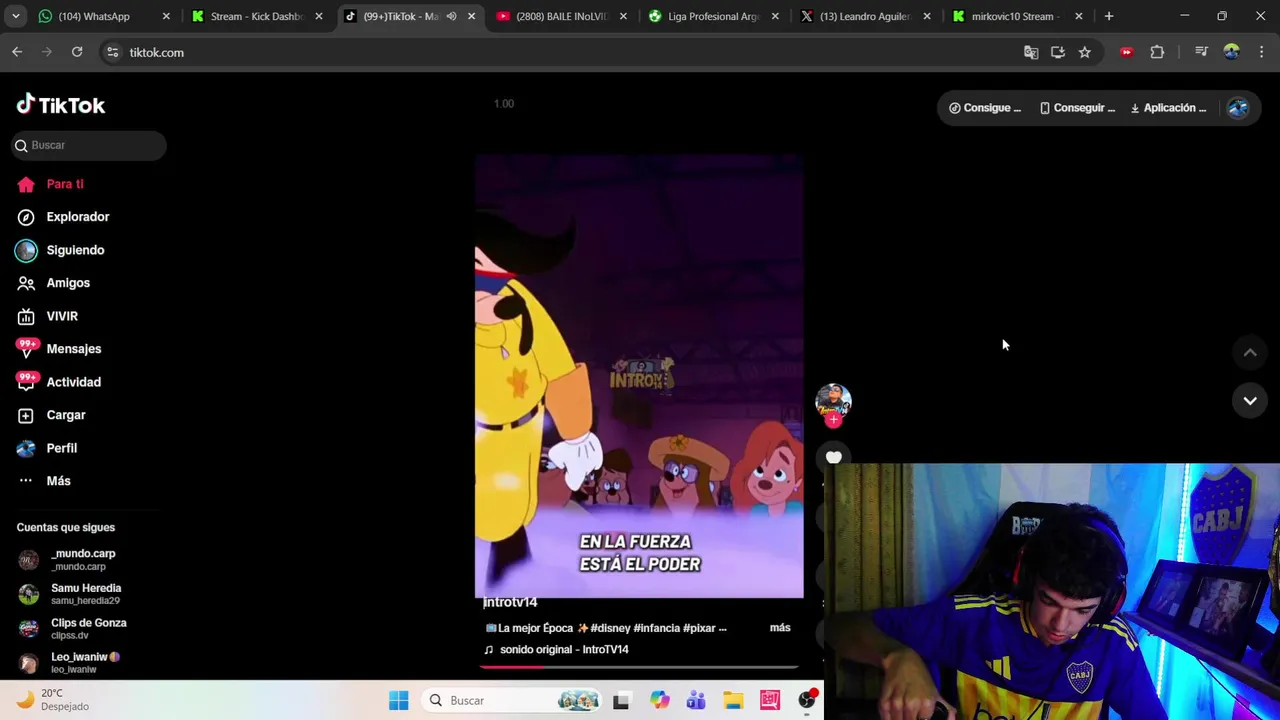Click the TikTok logo
Viewport: 1280px width, 720px height.
coord(61,104)
